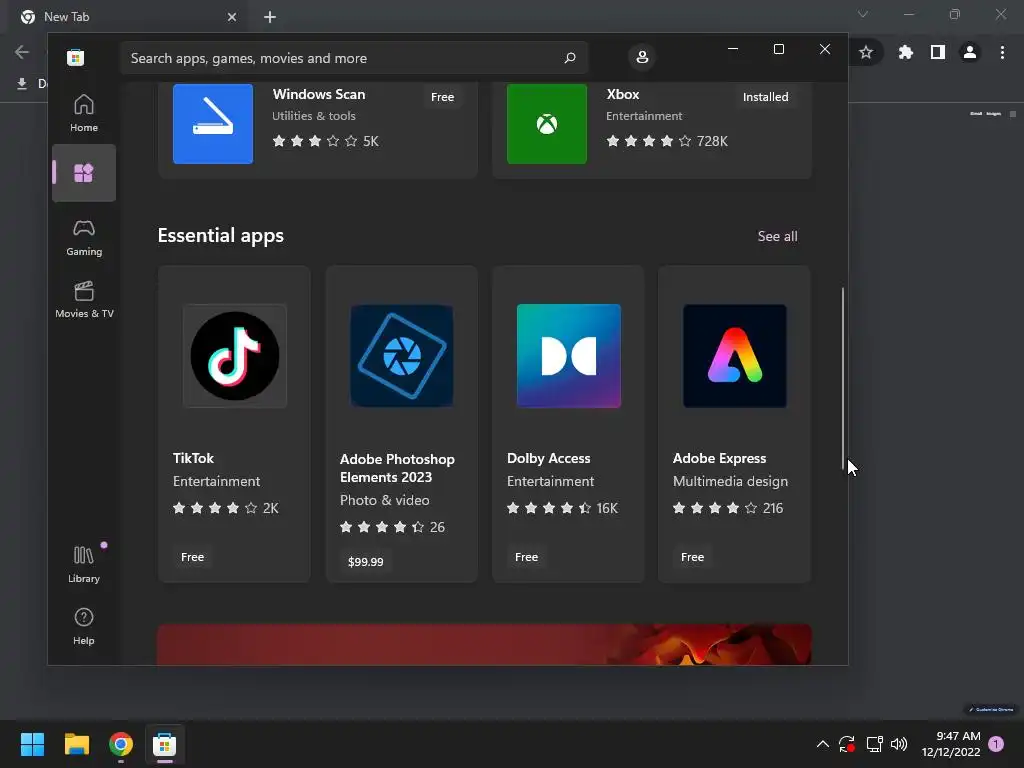The height and width of the screenshot is (768, 1024).
Task: Click the Dolby Access rating 16K
Action: tap(562, 508)
